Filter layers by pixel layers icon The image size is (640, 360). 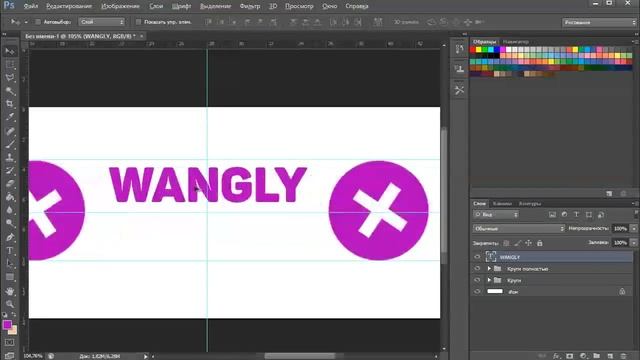[x=552, y=214]
